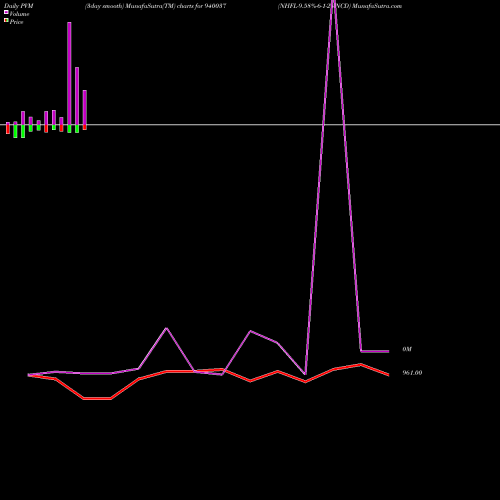Click the tallest magenta volume bar

tap(69, 73)
